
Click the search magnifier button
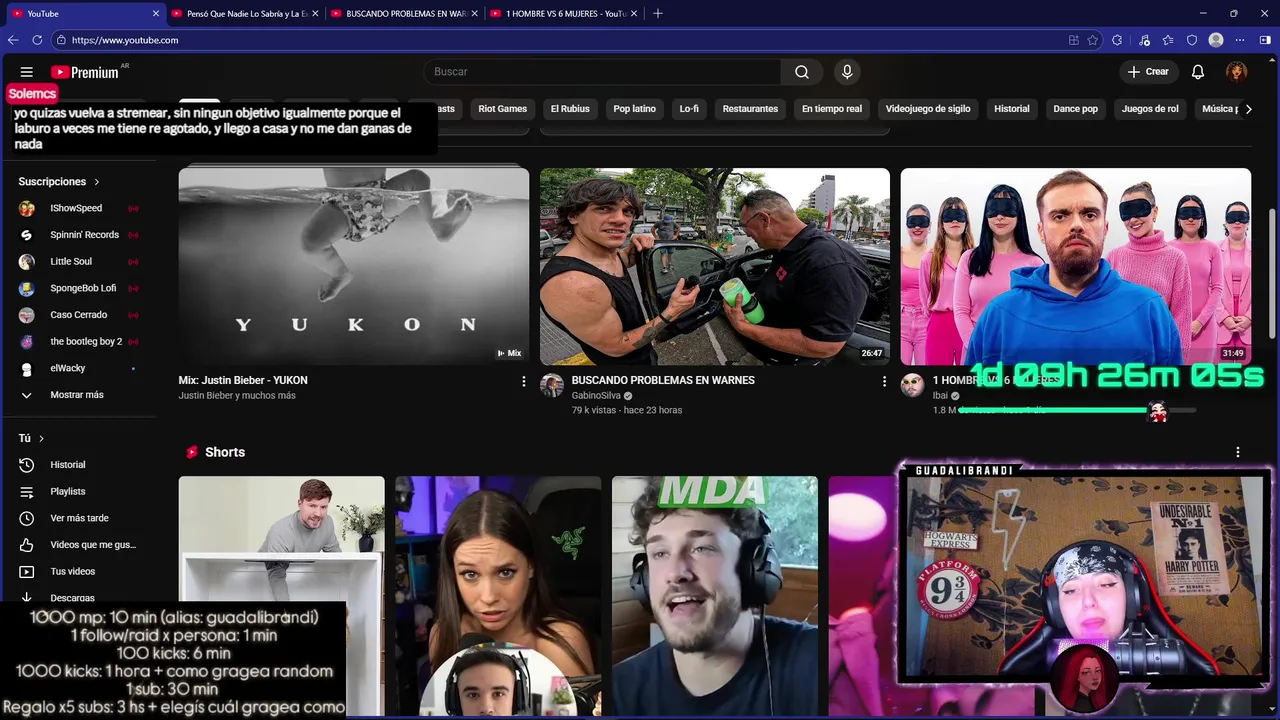pos(802,72)
